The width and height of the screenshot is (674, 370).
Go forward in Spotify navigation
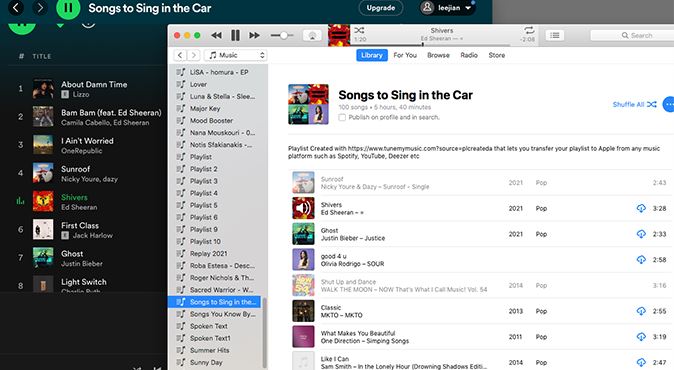[x=40, y=7]
